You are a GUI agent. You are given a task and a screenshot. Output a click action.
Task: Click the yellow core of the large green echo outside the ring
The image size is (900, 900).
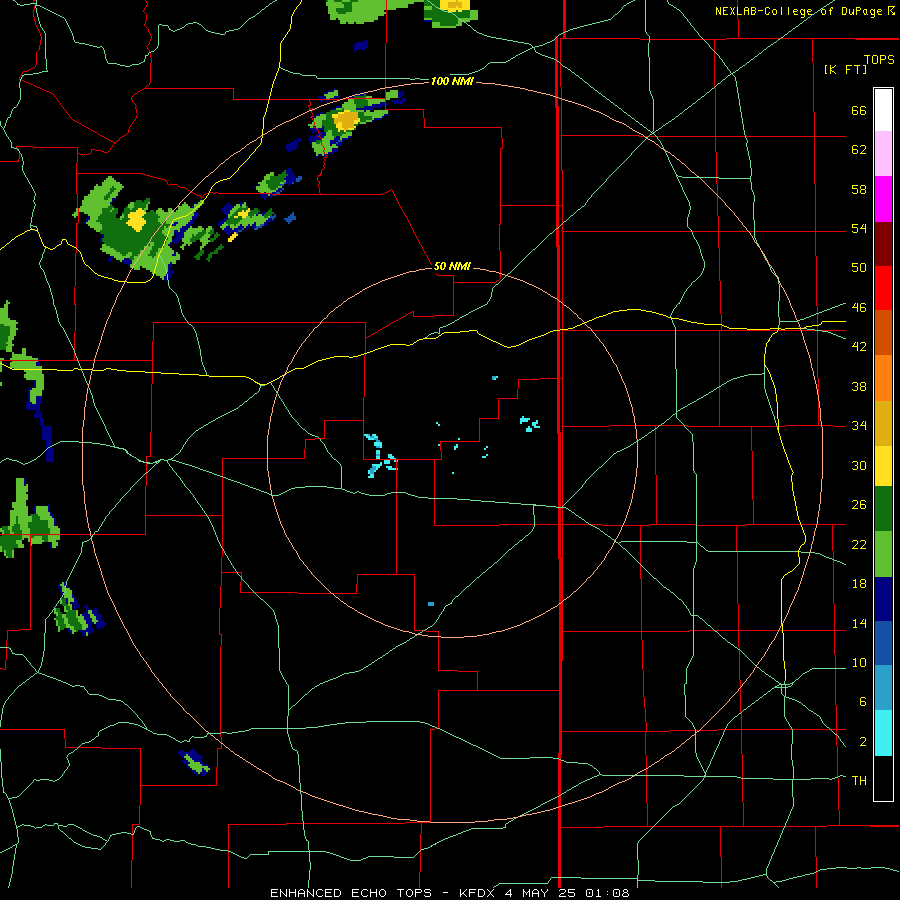[137, 220]
